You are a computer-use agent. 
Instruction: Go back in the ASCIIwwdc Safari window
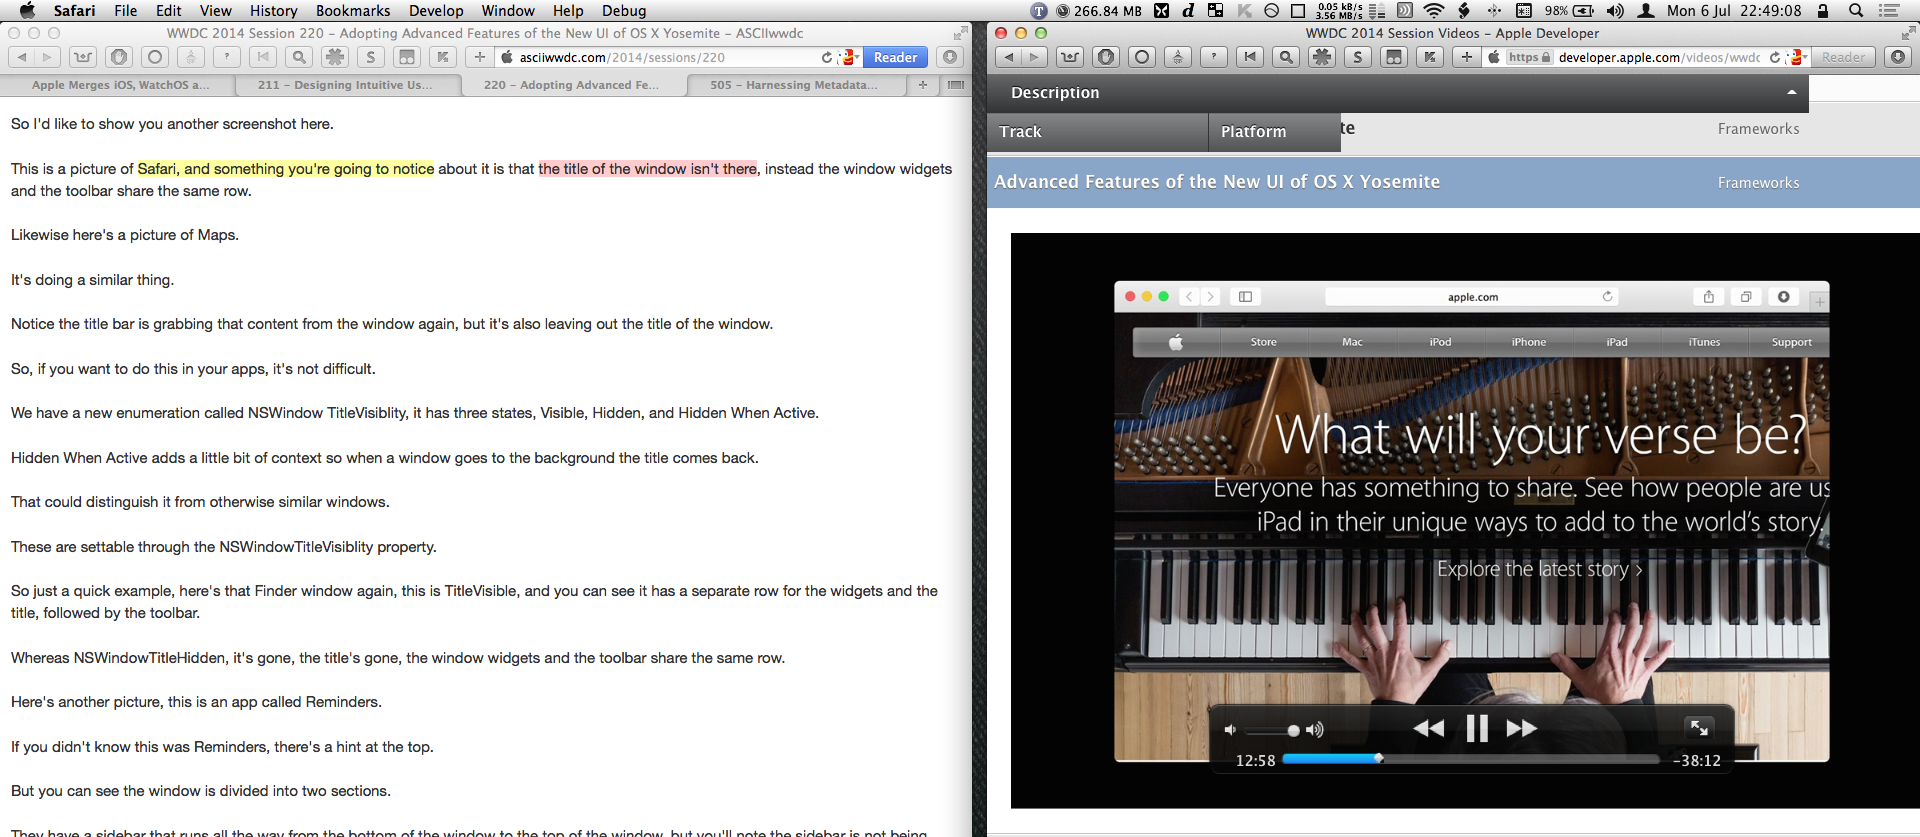21,57
